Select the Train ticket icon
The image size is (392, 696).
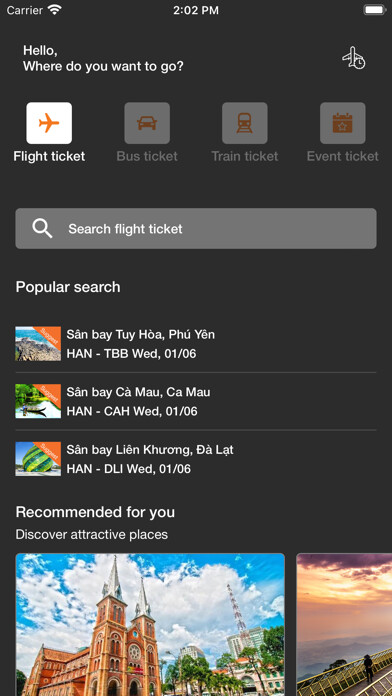tap(245, 123)
